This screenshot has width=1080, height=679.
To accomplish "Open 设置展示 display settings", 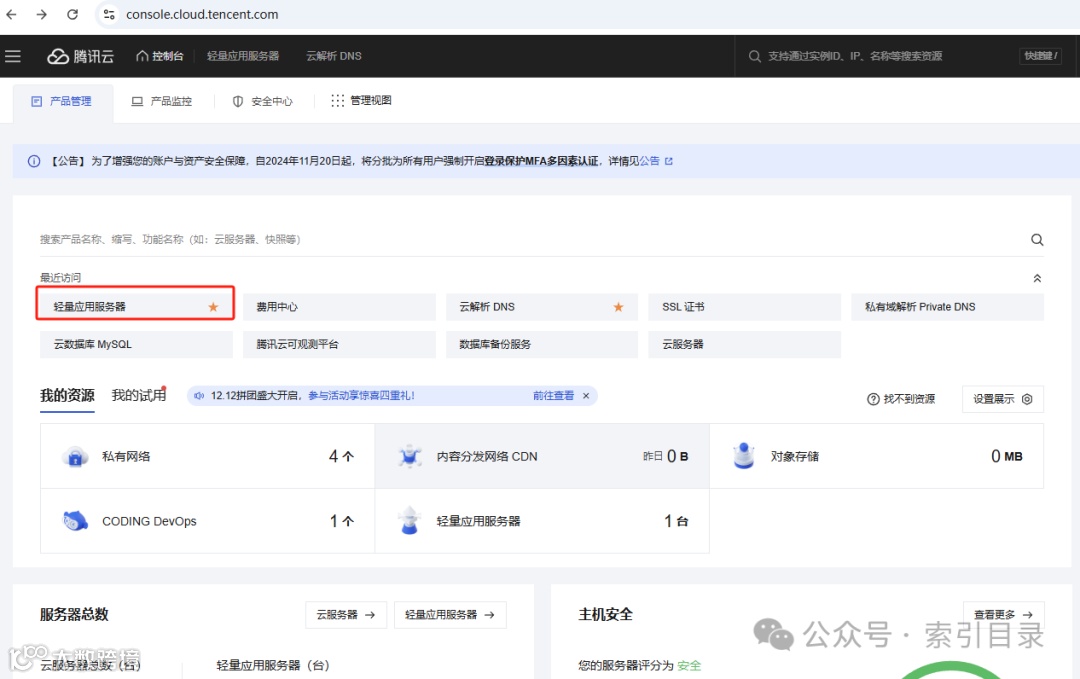I will click(1002, 399).
